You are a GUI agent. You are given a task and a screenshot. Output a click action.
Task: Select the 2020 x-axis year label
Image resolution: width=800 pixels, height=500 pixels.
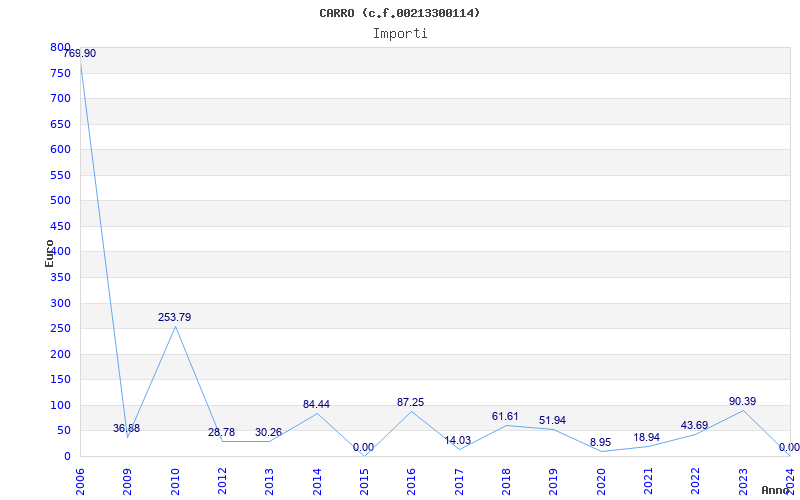(x=601, y=482)
